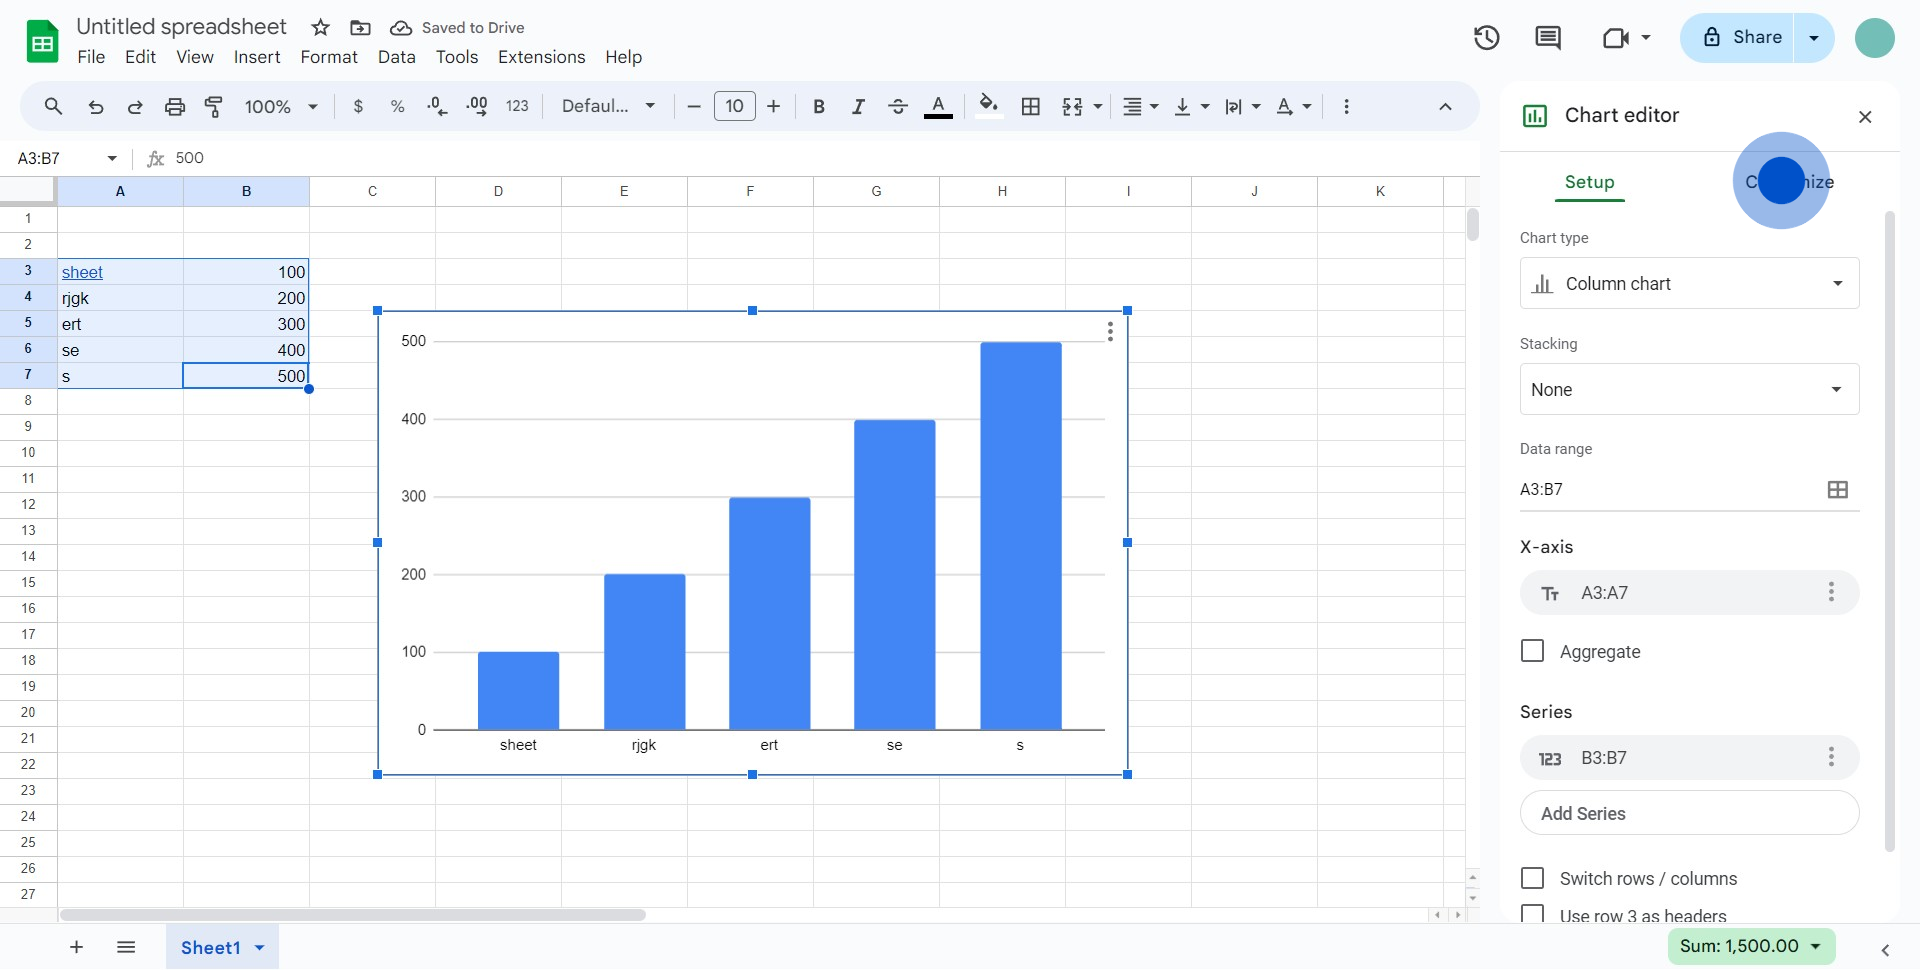Click the Share button

pos(1738,38)
